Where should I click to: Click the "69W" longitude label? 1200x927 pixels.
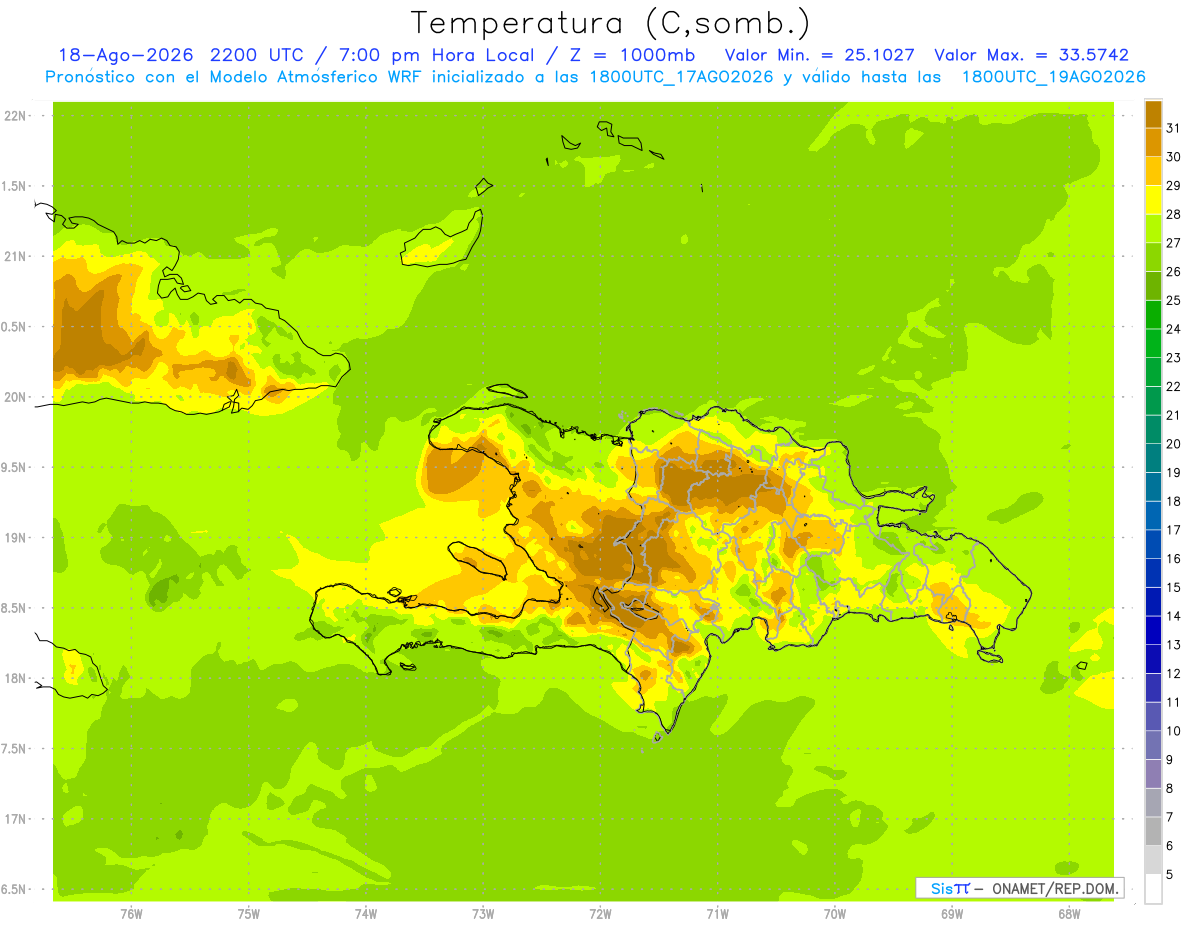(x=951, y=914)
